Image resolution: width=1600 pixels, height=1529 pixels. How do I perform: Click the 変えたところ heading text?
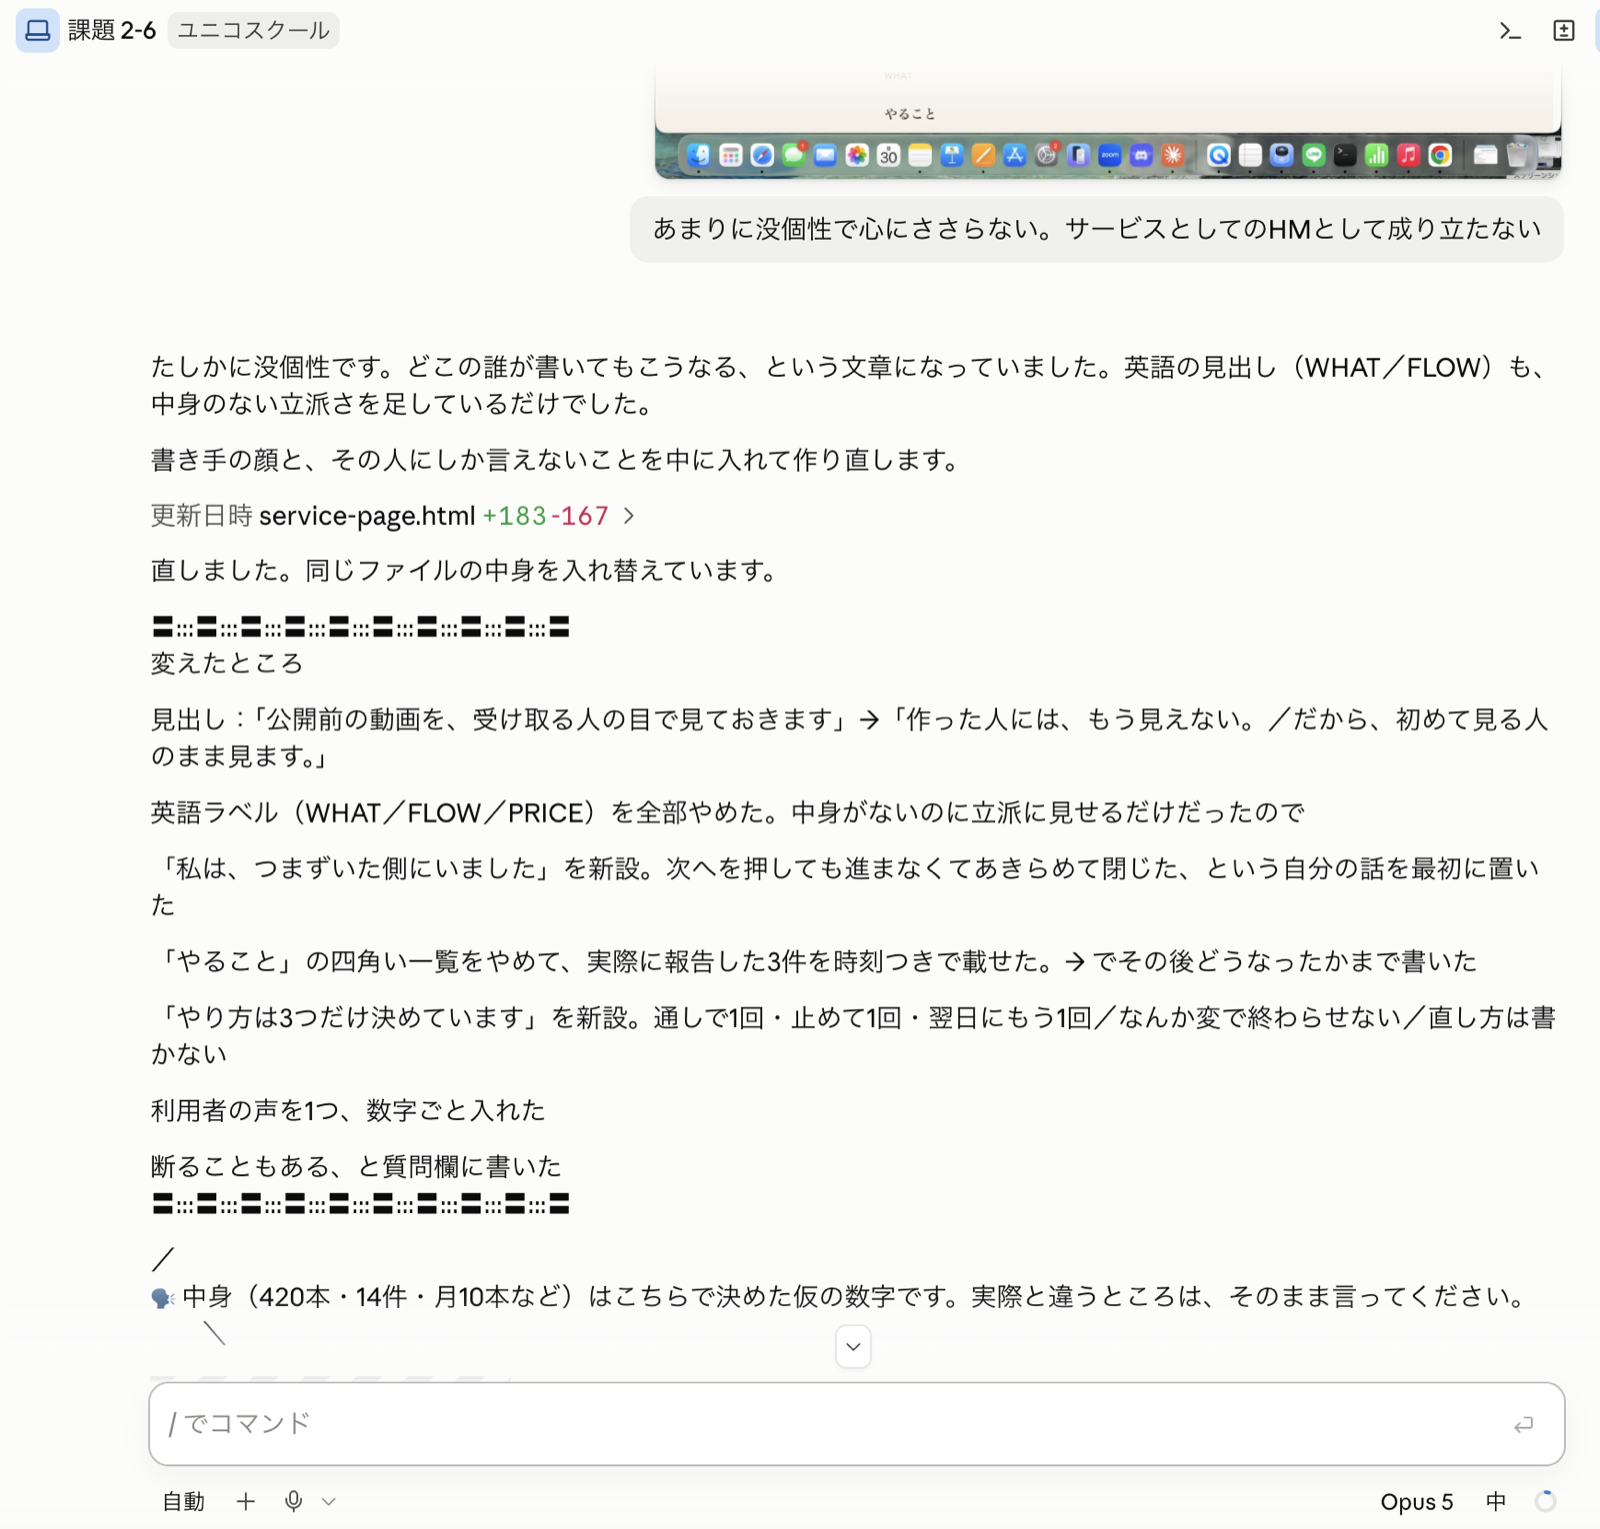pos(227,663)
